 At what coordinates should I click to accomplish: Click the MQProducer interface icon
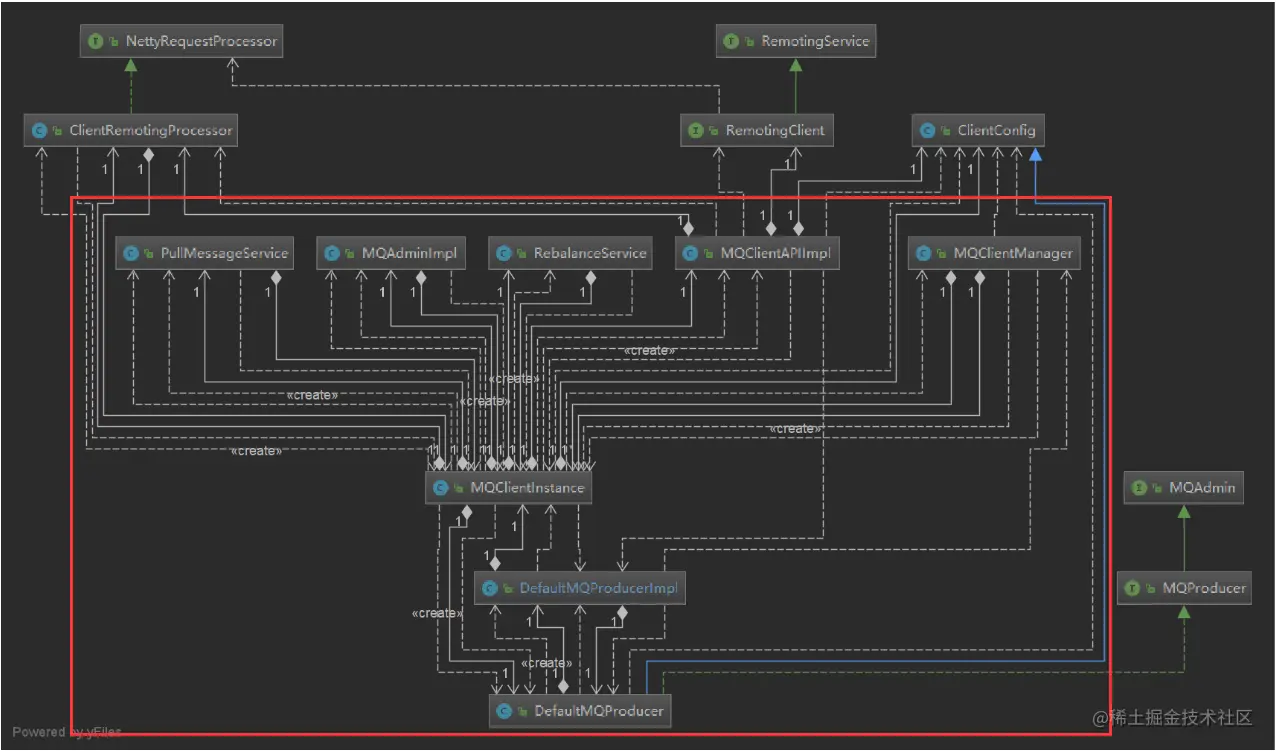[x=1132, y=588]
